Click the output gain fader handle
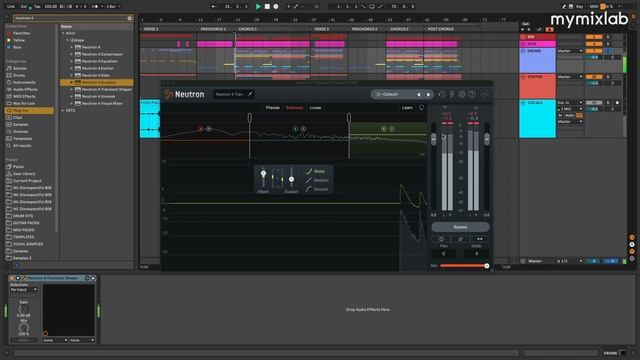The image size is (640, 360). [x=487, y=139]
